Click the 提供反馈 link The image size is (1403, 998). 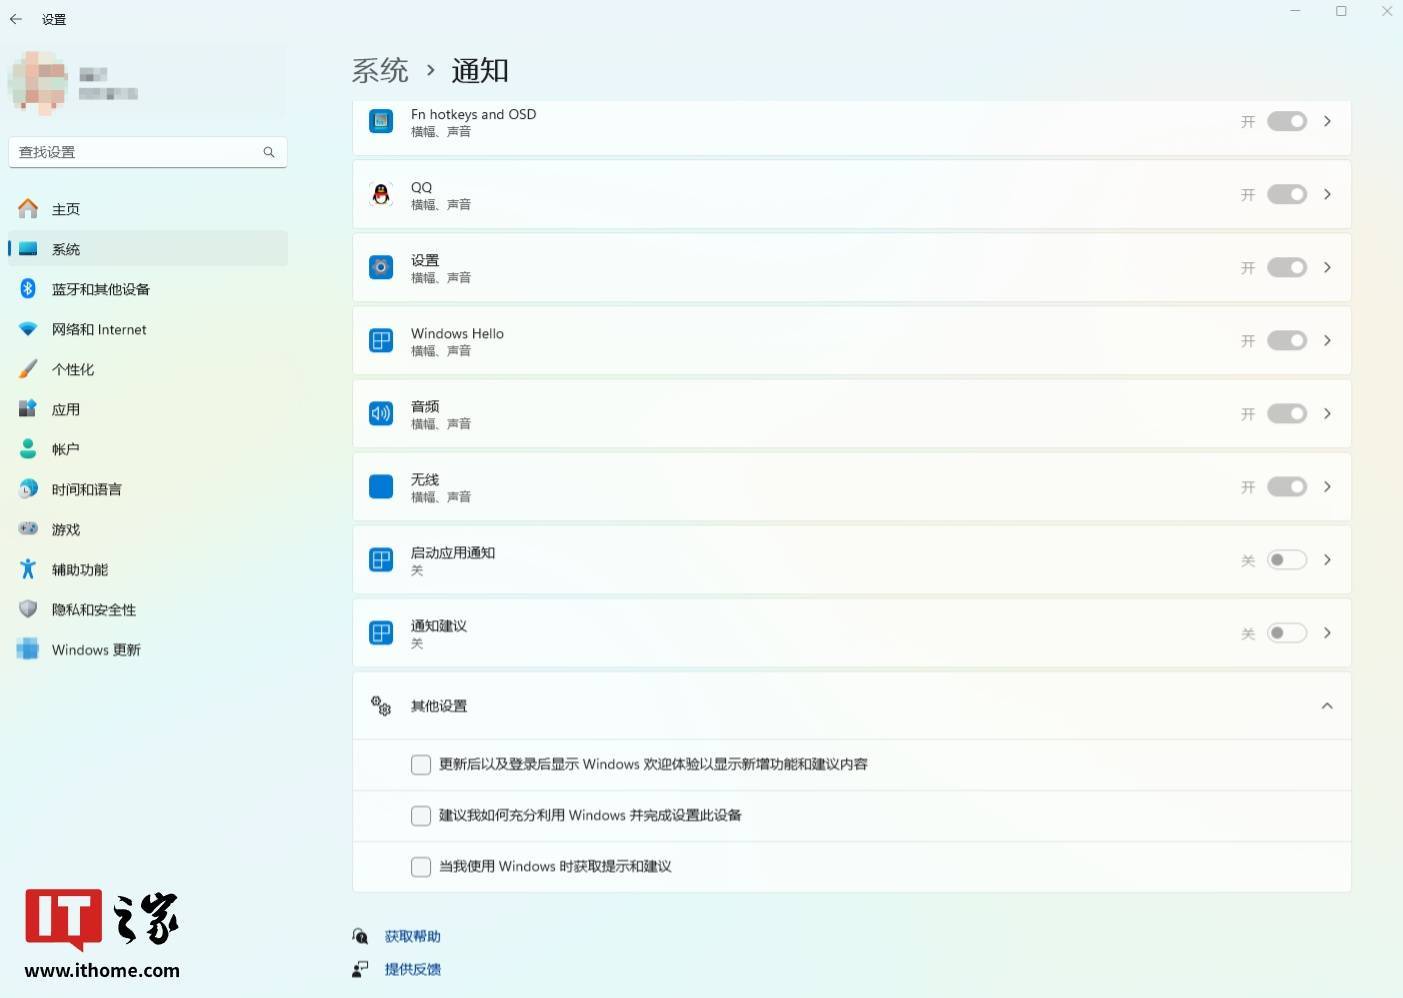(412, 969)
